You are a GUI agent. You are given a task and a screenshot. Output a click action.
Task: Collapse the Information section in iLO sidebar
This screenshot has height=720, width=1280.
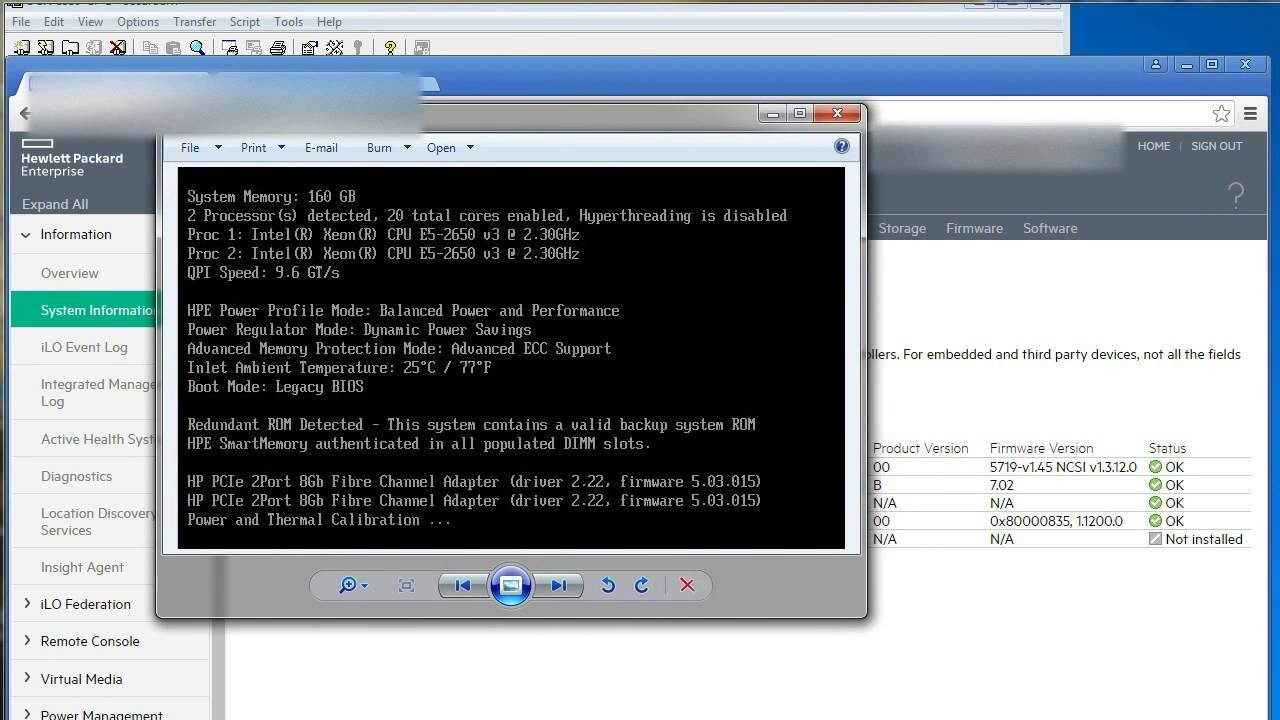pos(26,235)
